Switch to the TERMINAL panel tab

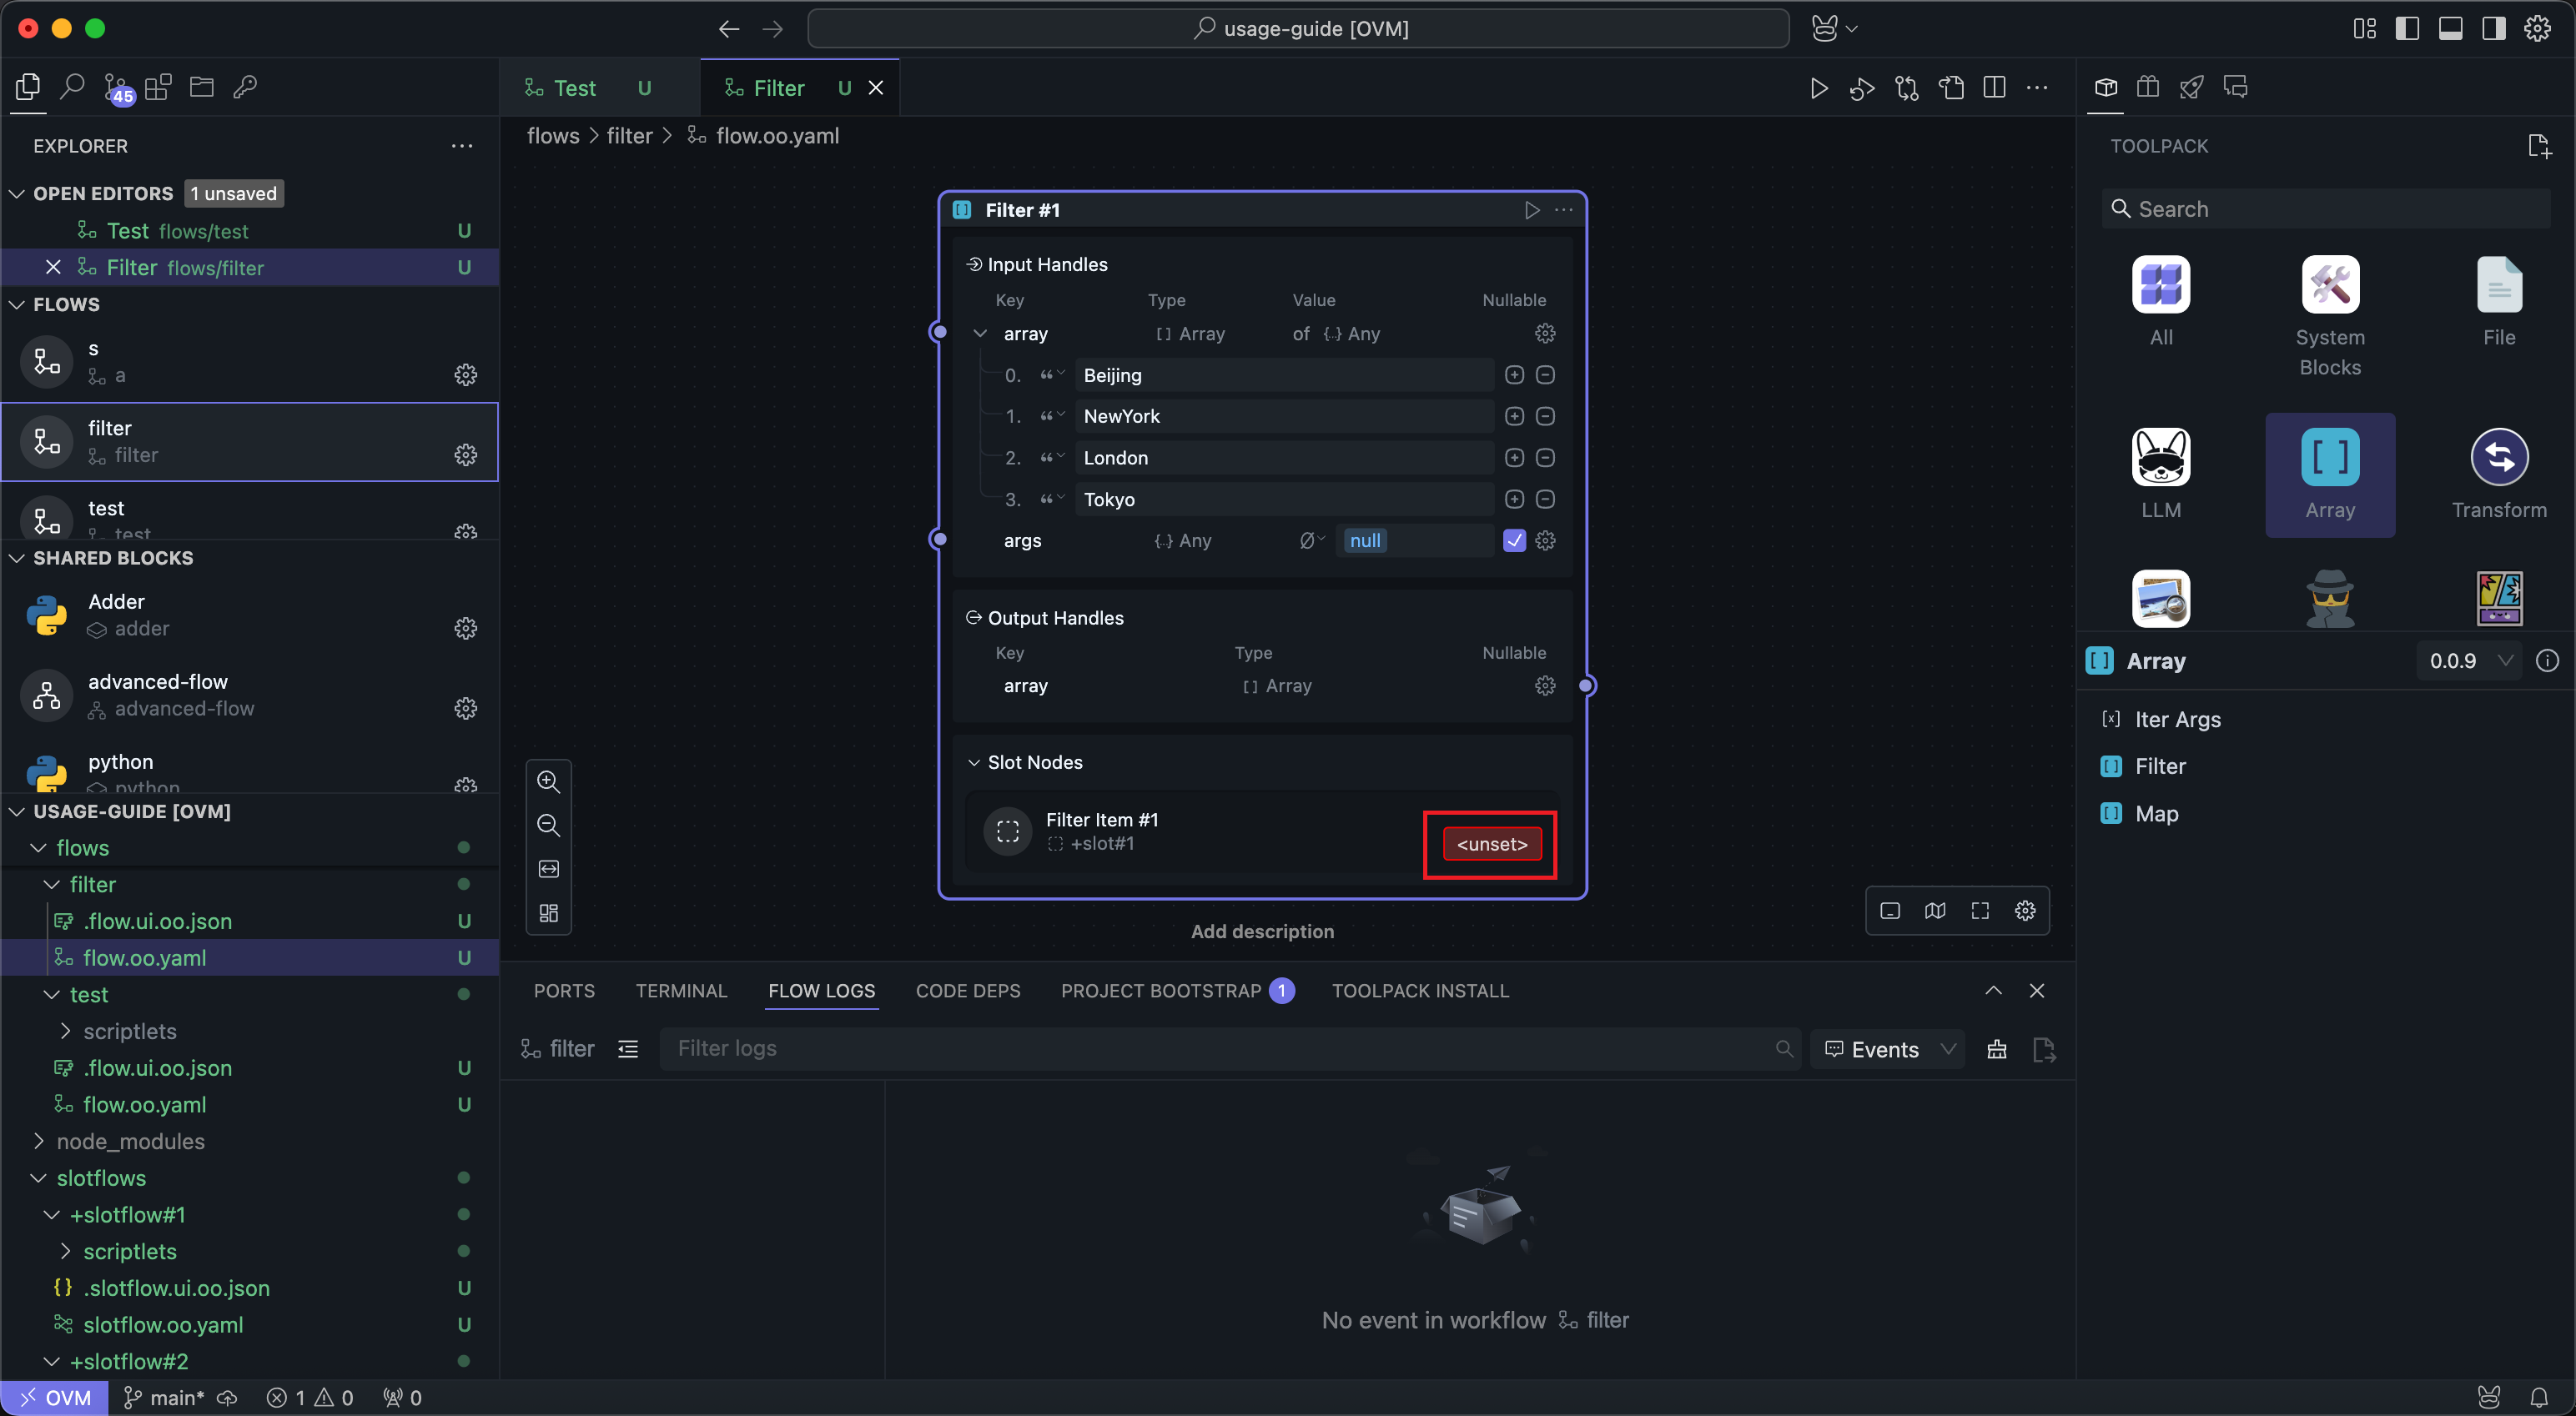pyautogui.click(x=681, y=991)
